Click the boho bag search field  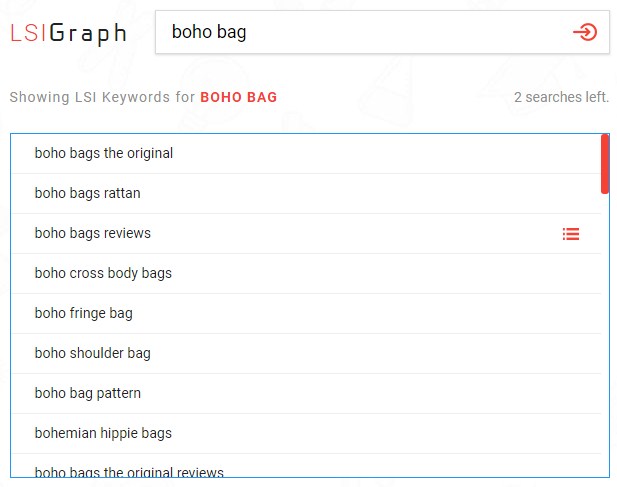(x=360, y=32)
